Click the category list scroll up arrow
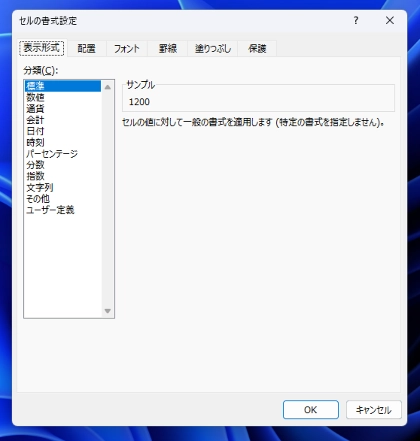The width and height of the screenshot is (420, 441). pyautogui.click(x=108, y=87)
